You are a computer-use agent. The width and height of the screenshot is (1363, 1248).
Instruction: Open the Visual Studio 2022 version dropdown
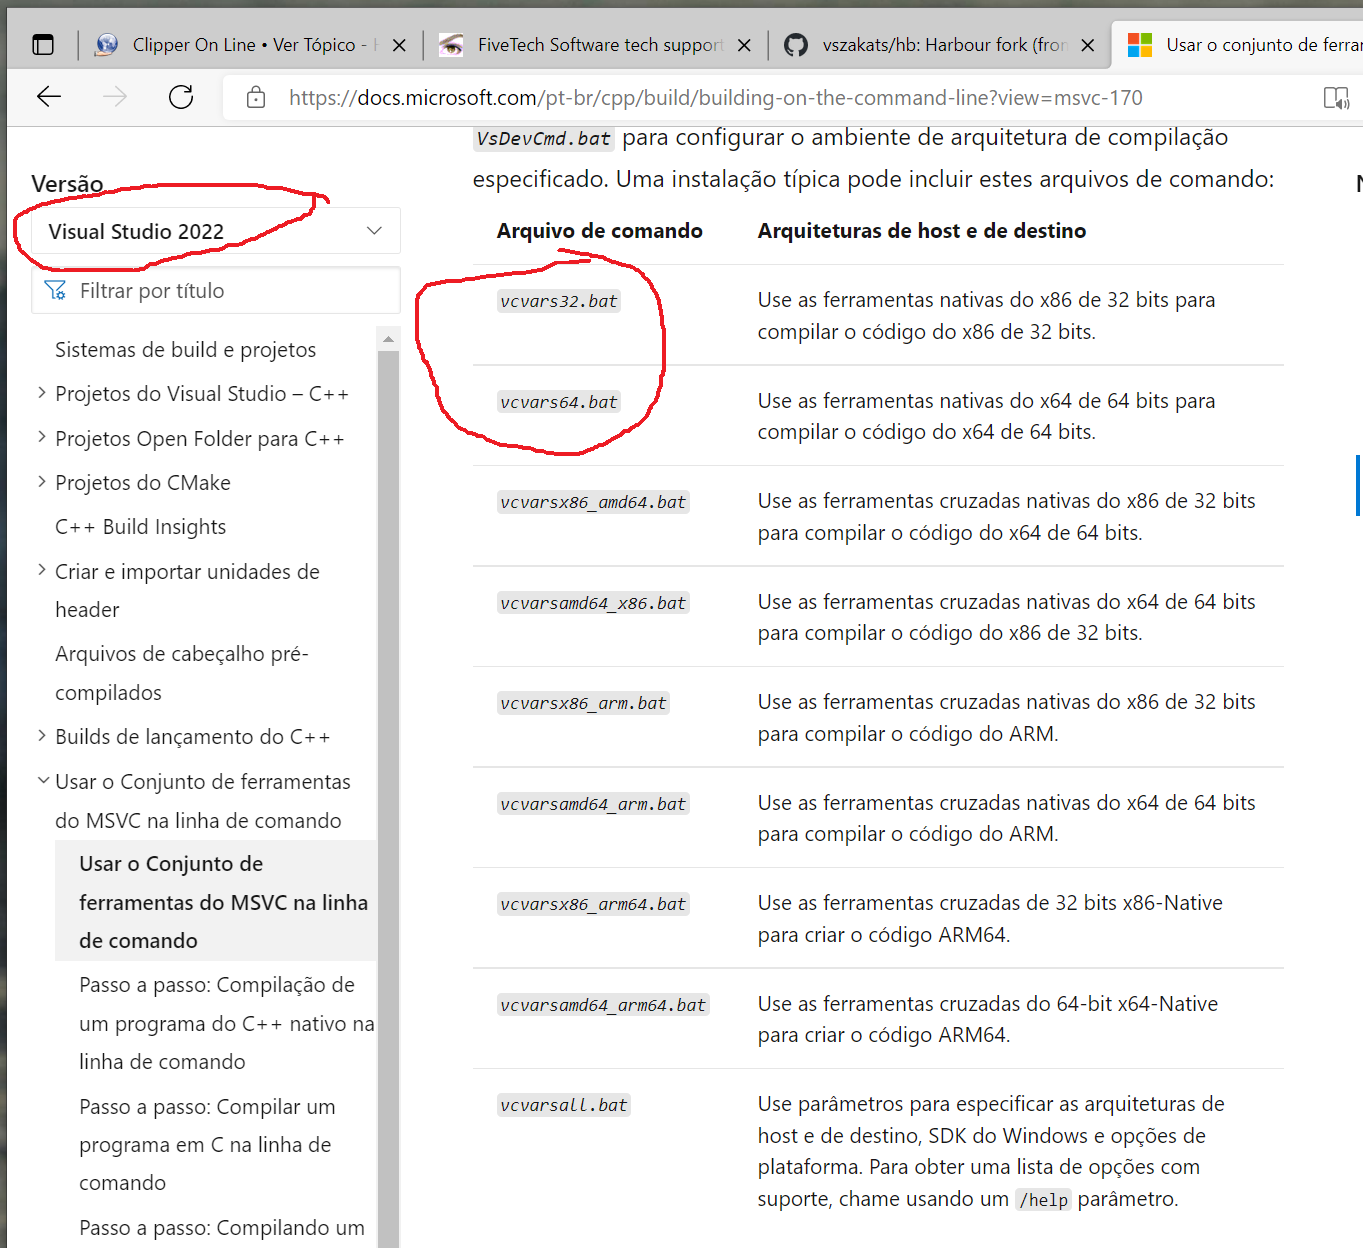click(216, 231)
